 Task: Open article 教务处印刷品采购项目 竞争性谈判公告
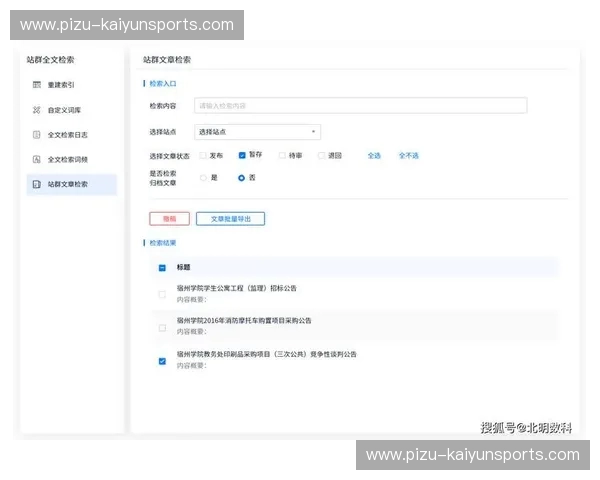tap(266, 354)
